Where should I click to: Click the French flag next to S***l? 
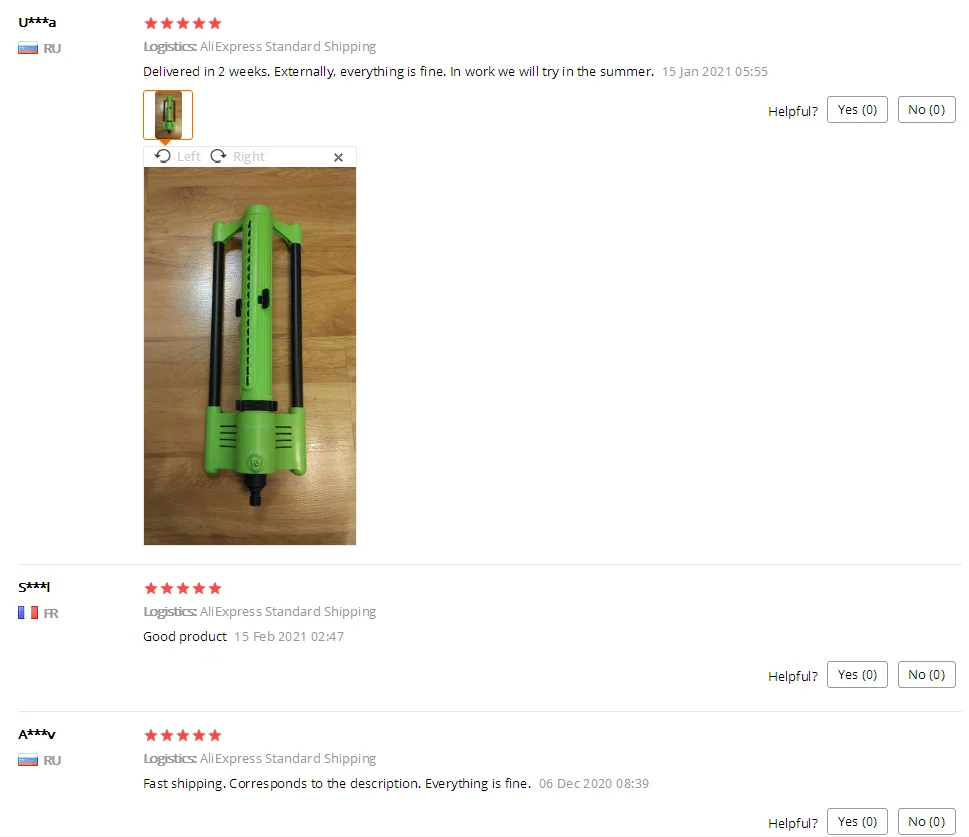pos(28,613)
